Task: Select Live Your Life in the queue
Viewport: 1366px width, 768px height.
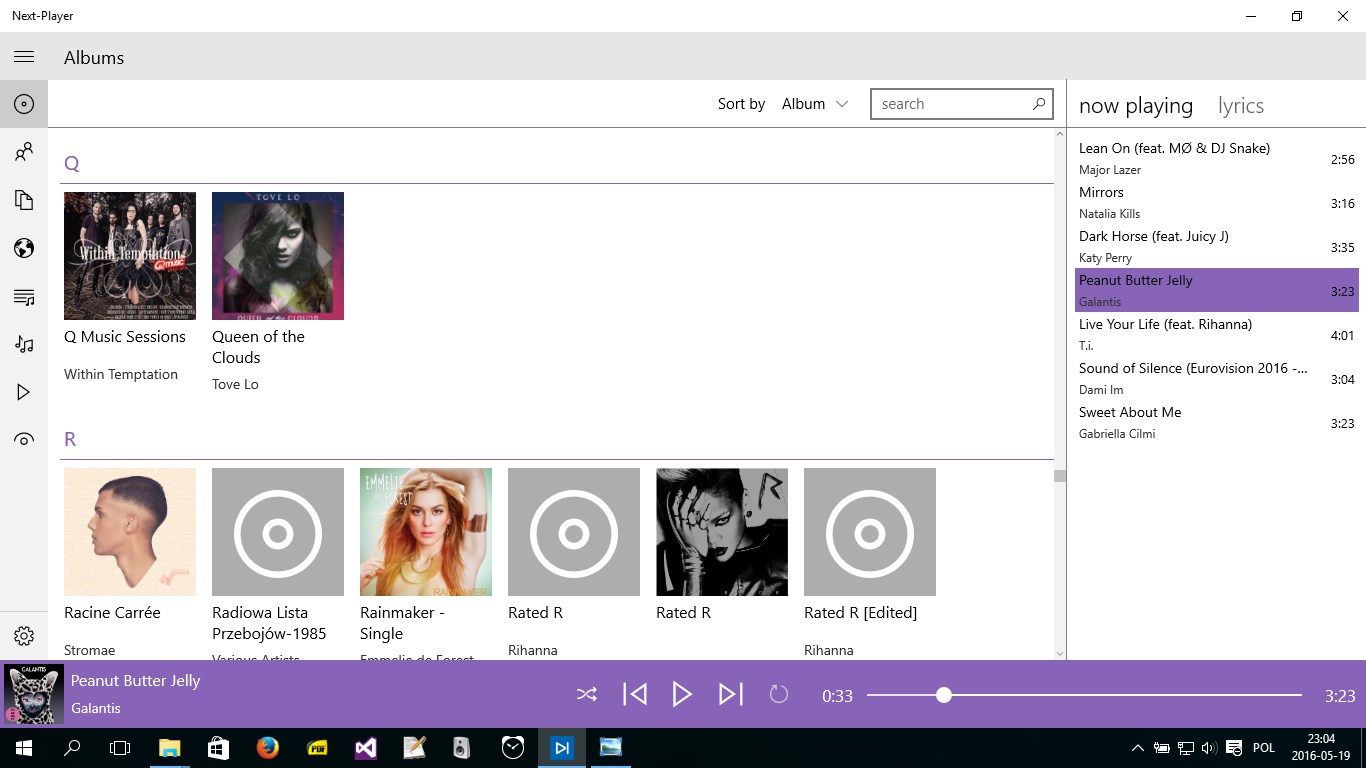Action: click(1216, 334)
